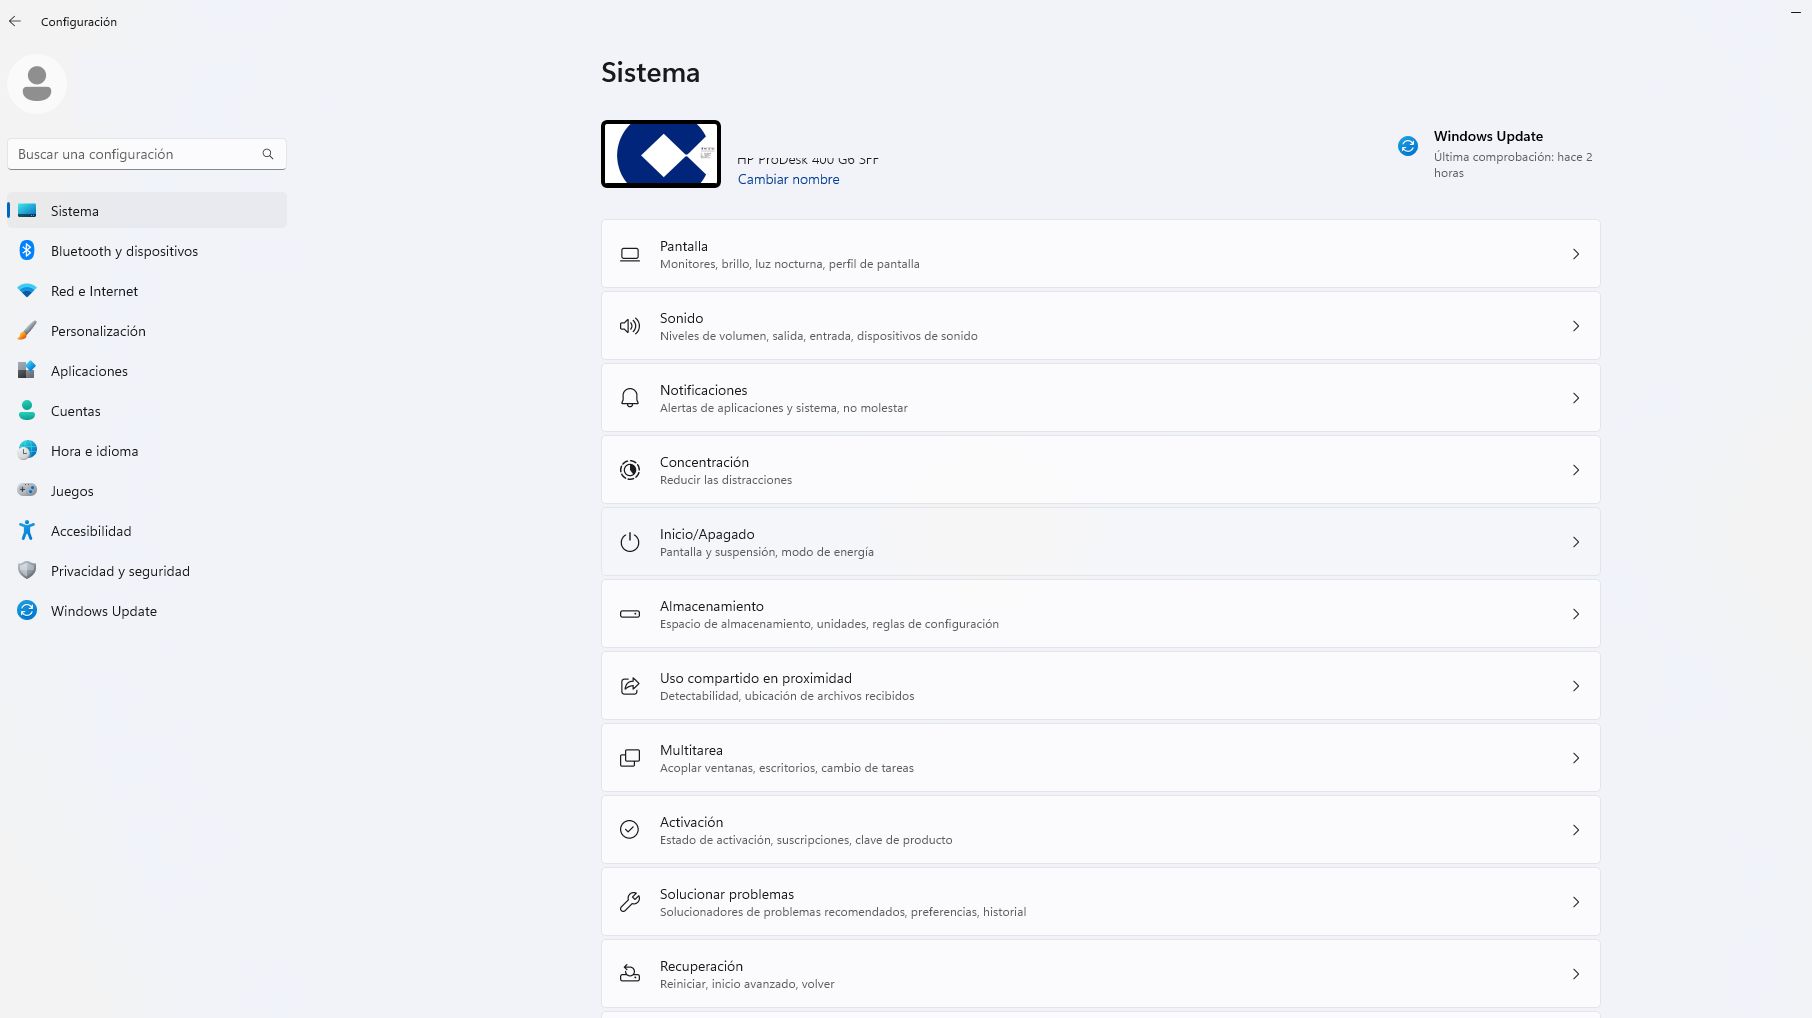Open Windows Update from the sidebar
The image size is (1812, 1018).
(103, 610)
